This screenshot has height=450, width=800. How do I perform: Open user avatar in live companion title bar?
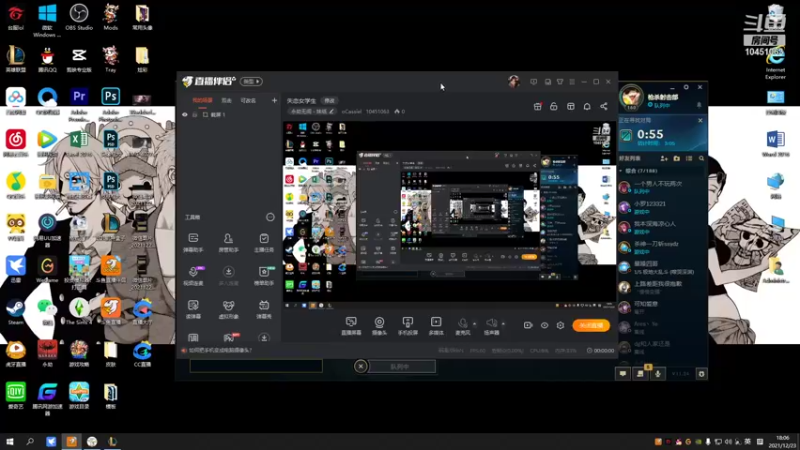click(514, 81)
